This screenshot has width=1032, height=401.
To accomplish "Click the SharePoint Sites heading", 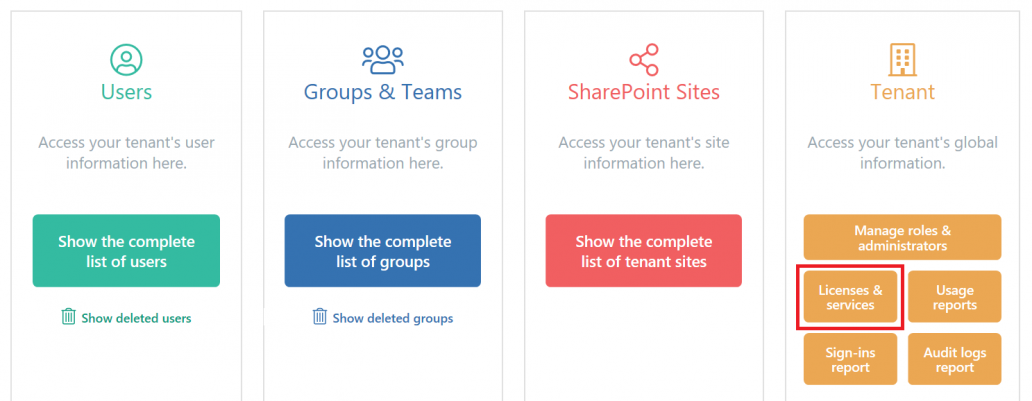I will click(x=644, y=92).
